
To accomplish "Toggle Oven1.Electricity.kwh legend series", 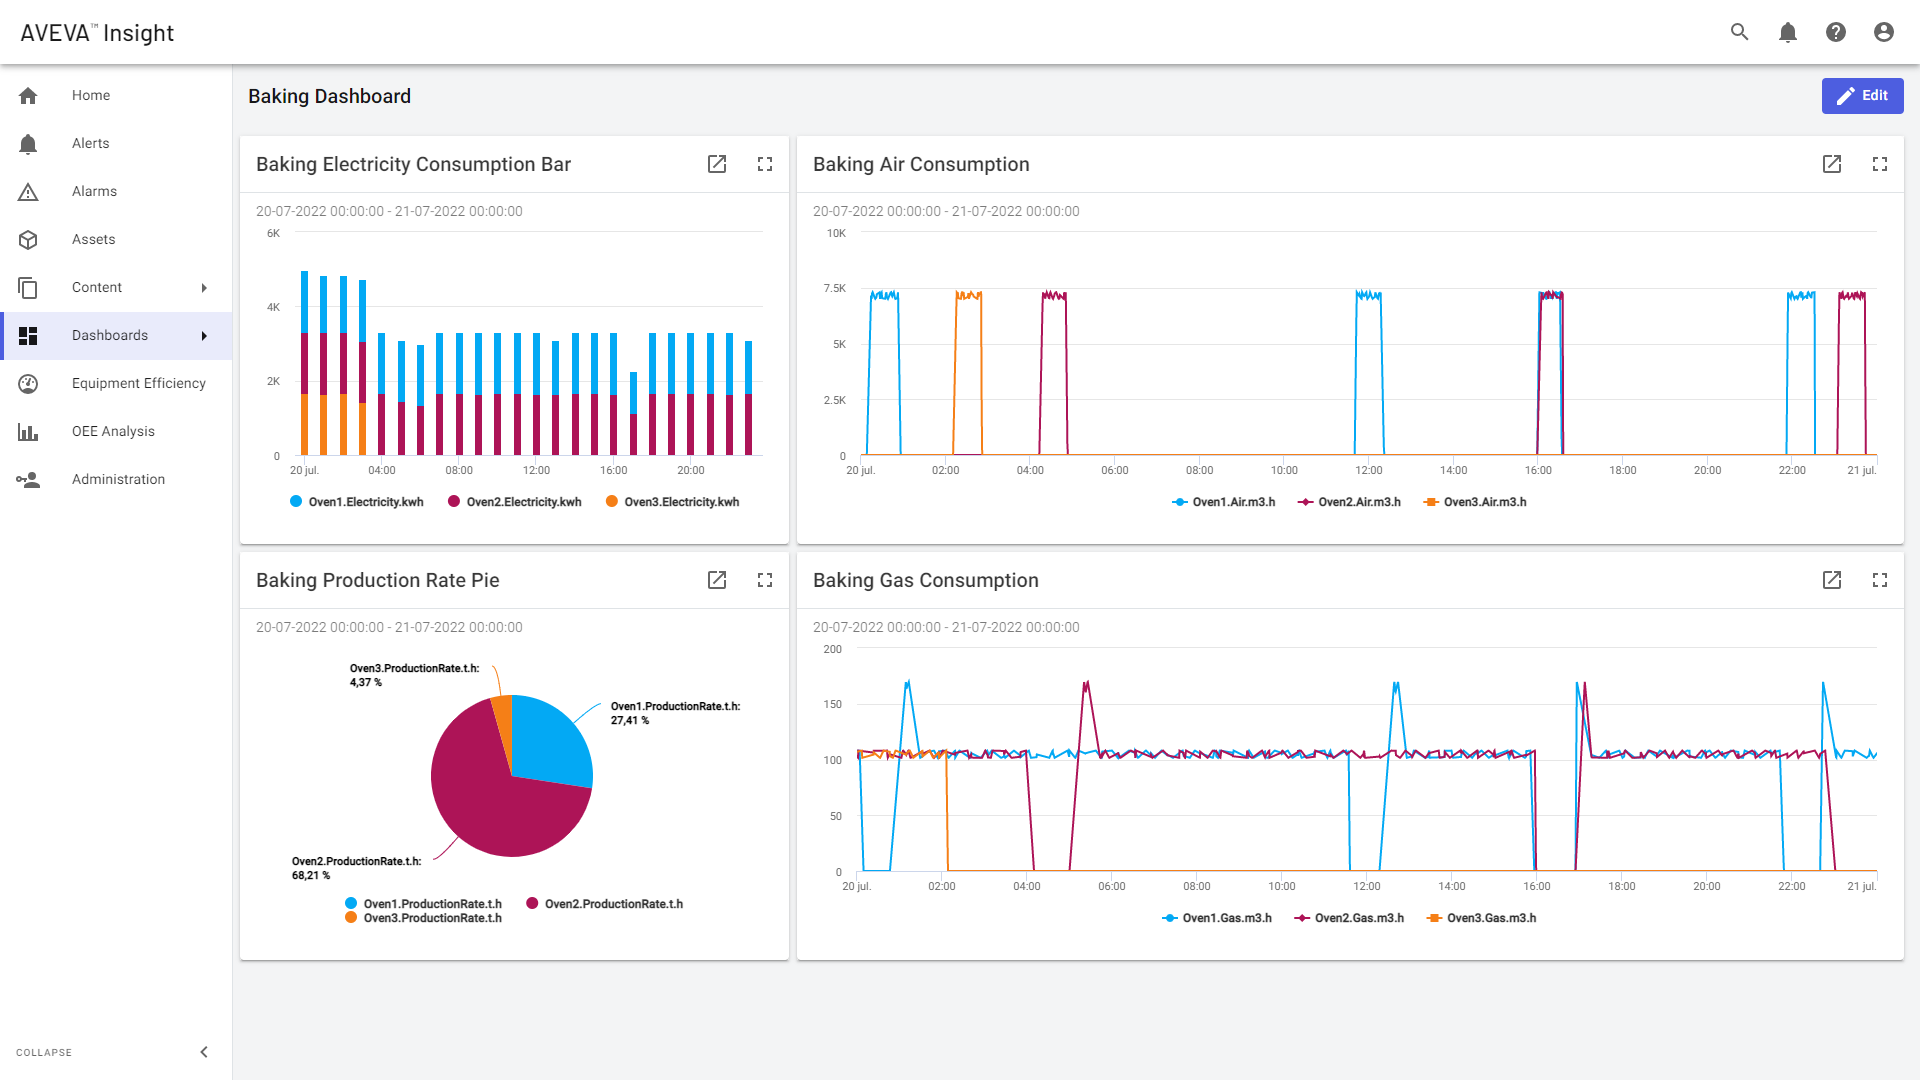I will [357, 502].
